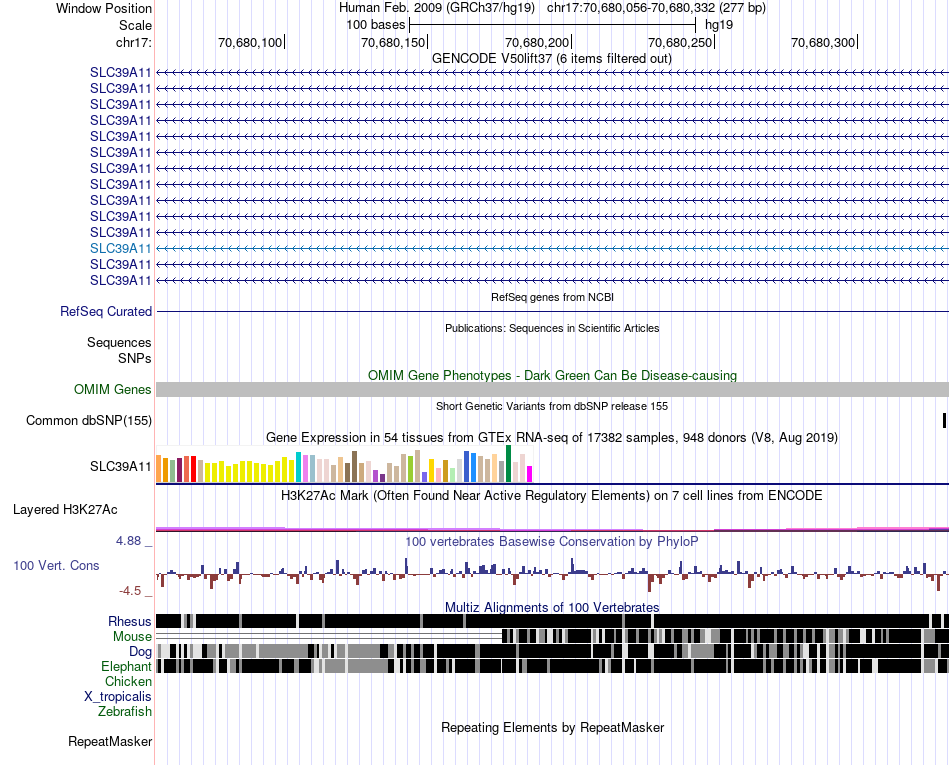Image resolution: width=950 pixels, height=765 pixels.
Task: Click the OMIM Genes track label
Action: [x=113, y=389]
